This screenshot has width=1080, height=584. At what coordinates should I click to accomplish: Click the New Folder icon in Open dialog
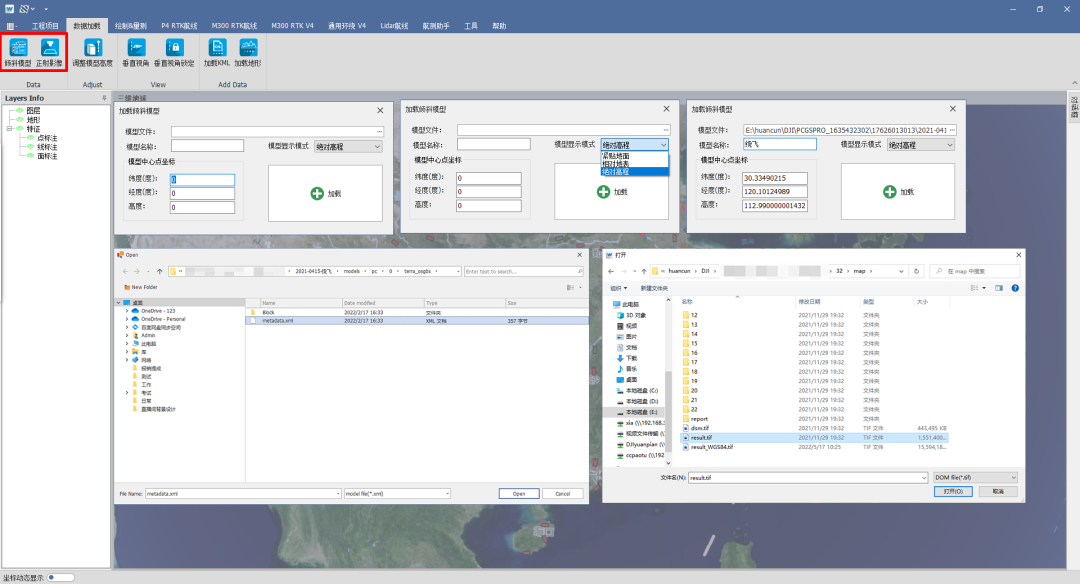pos(127,287)
